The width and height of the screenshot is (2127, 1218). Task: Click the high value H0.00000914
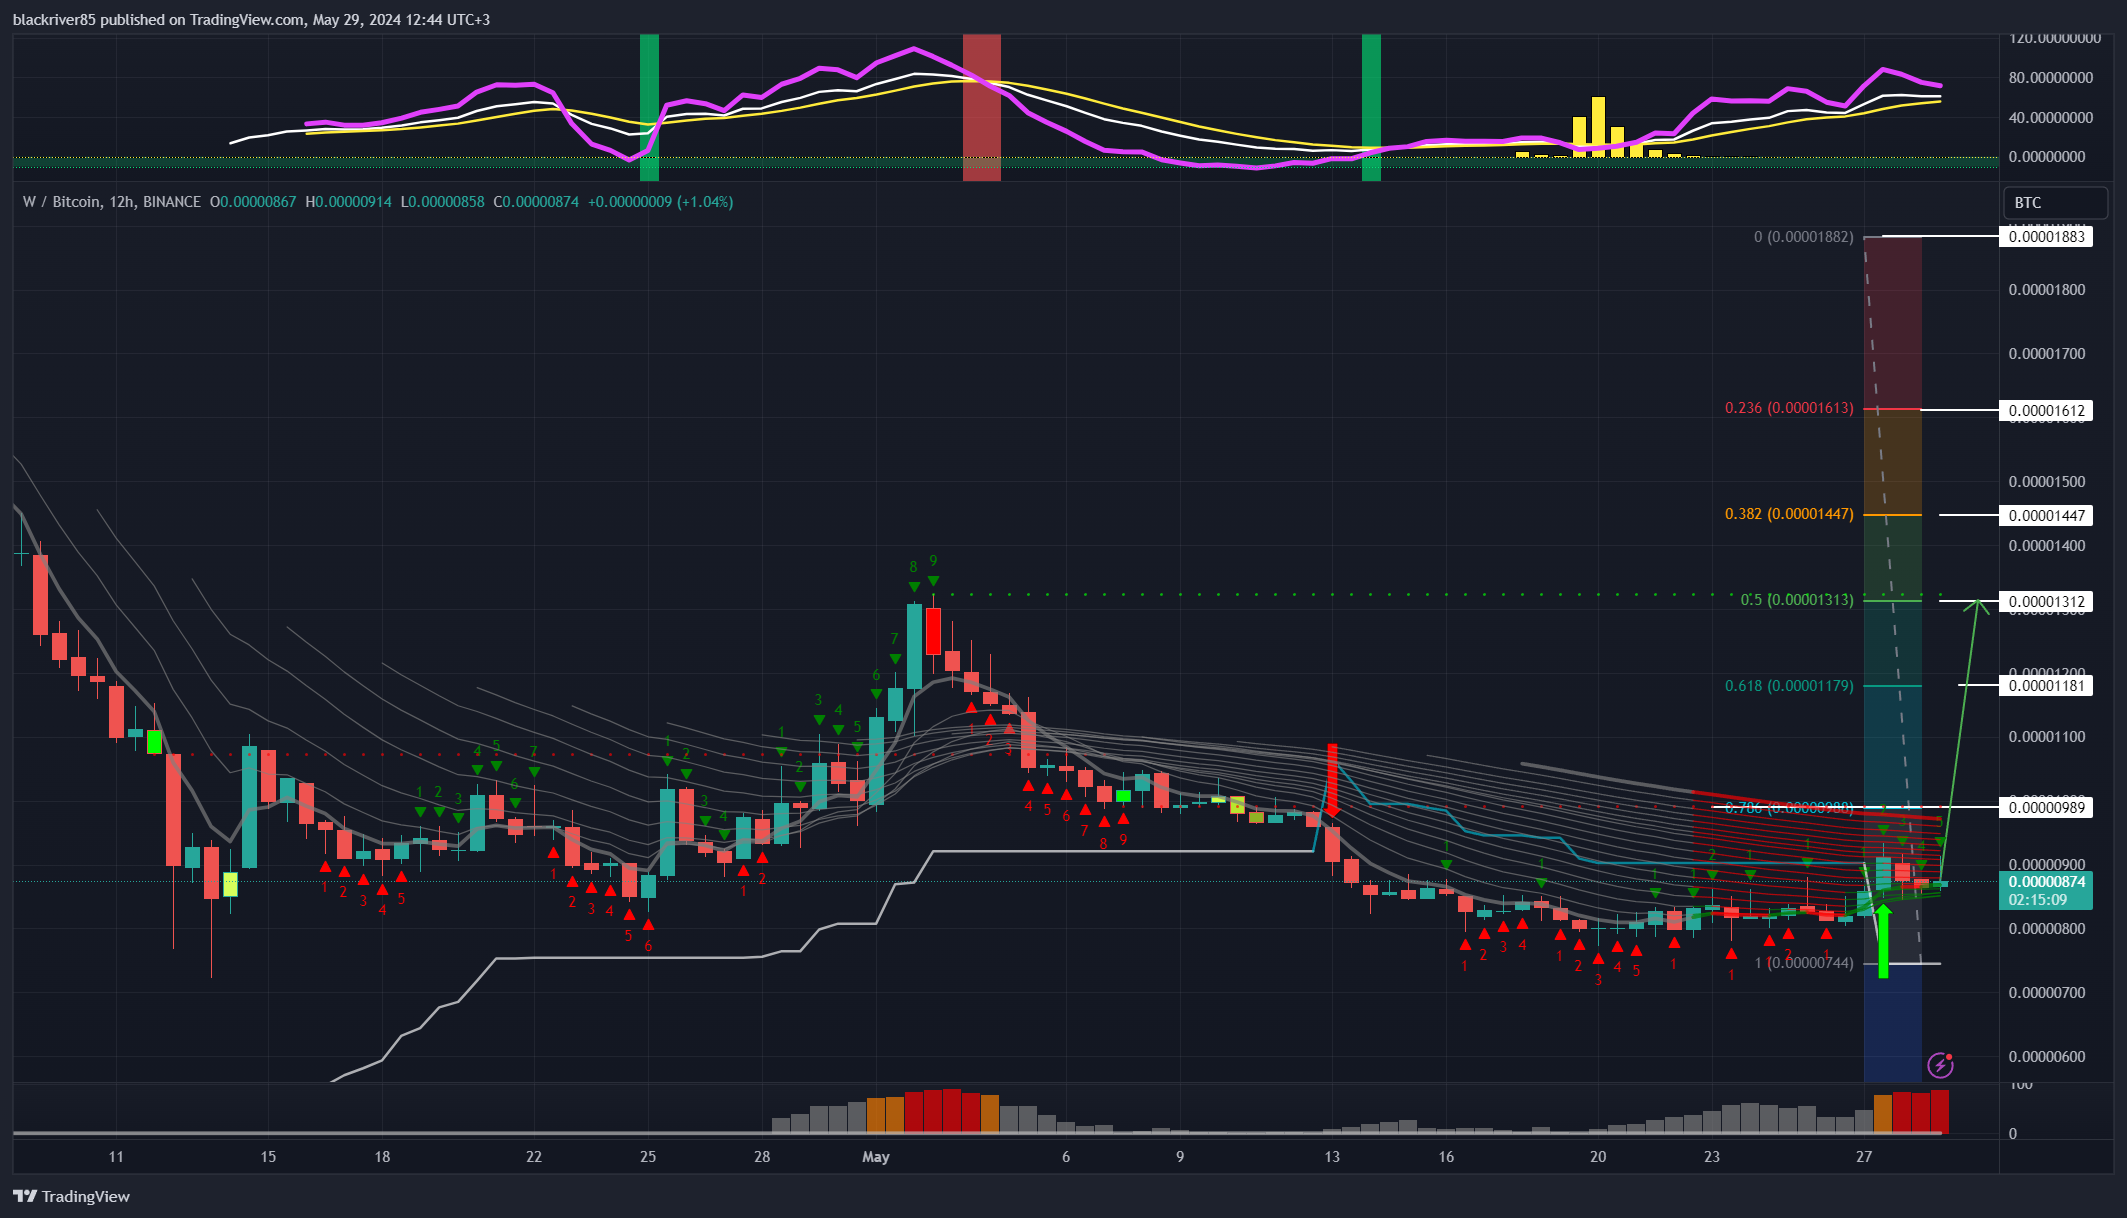(x=348, y=202)
